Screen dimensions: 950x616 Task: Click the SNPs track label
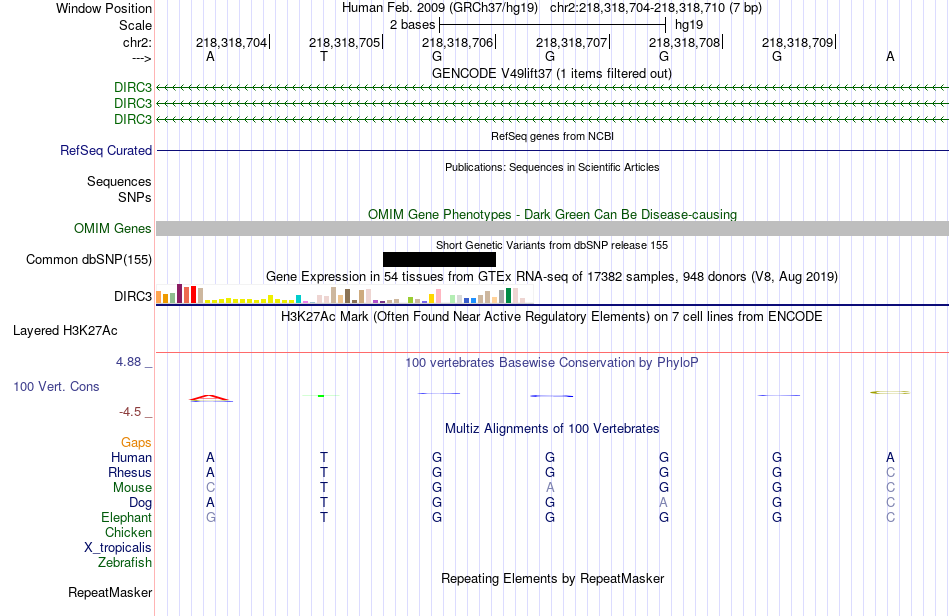(135, 197)
